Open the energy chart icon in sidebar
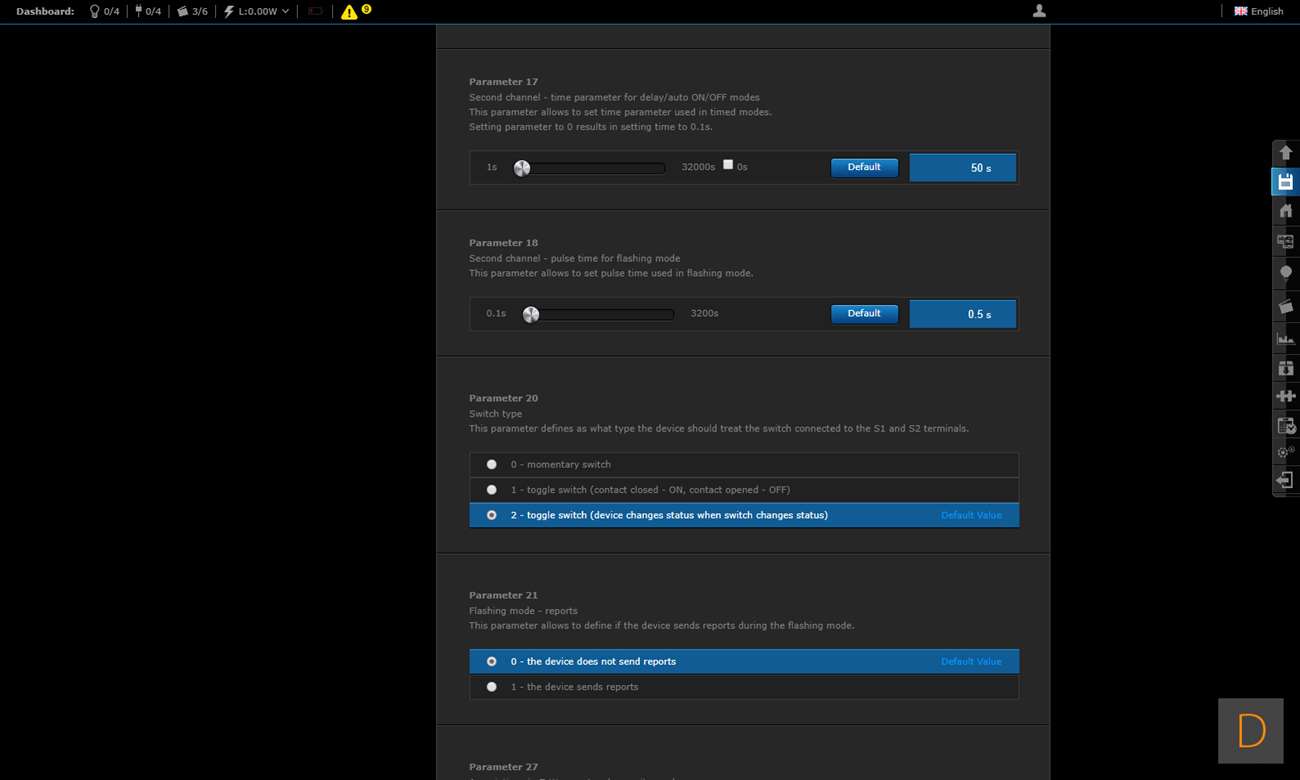The width and height of the screenshot is (1300, 780). click(x=1285, y=338)
